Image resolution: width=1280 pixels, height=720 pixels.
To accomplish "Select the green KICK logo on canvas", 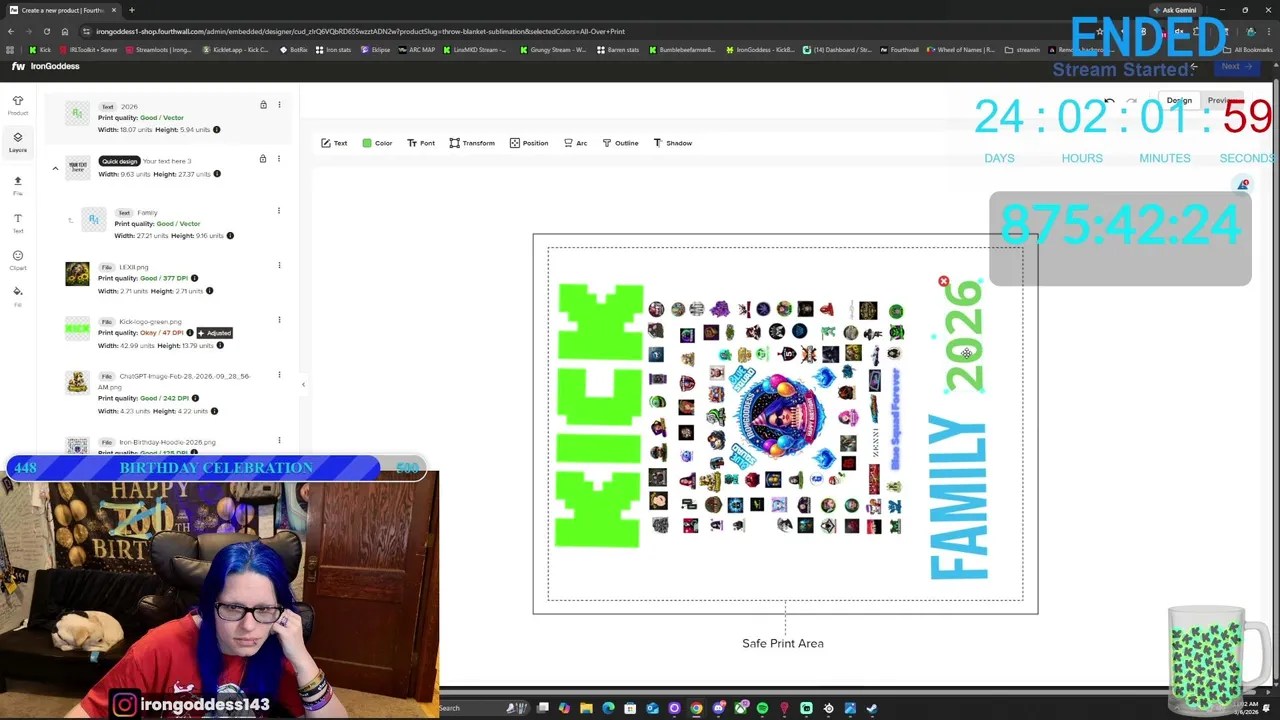I will (600, 415).
